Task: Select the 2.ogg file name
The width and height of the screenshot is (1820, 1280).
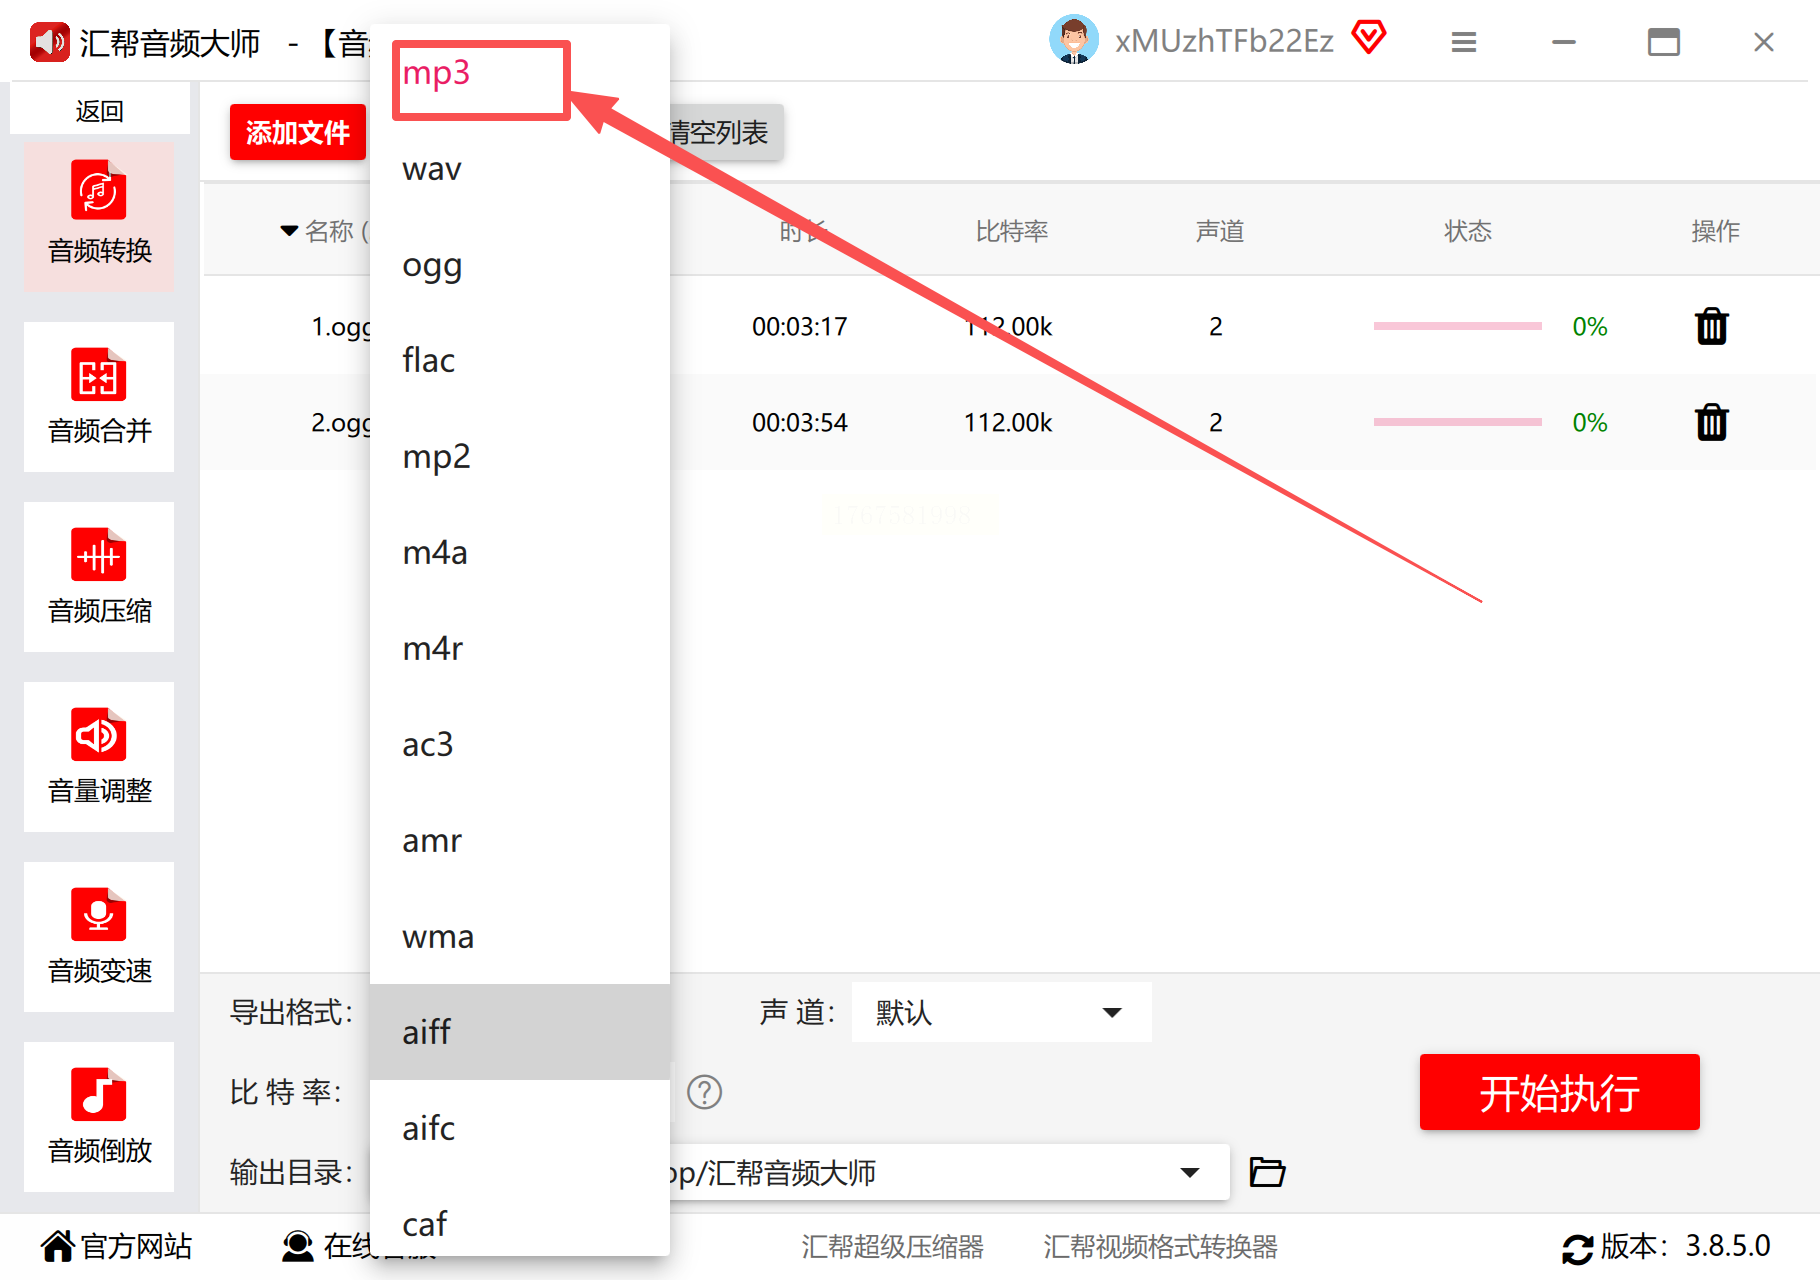Action: coord(340,423)
